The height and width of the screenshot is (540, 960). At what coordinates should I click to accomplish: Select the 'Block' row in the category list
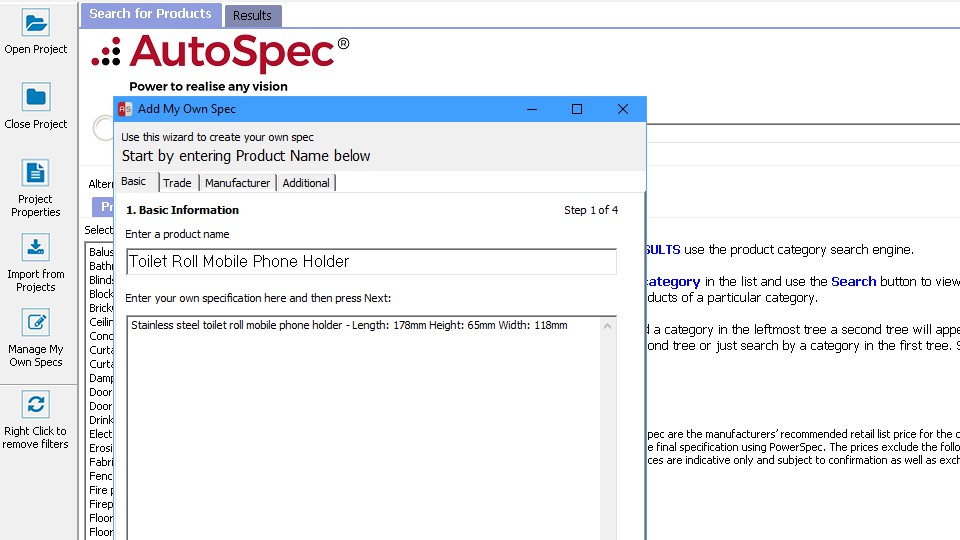pos(101,294)
